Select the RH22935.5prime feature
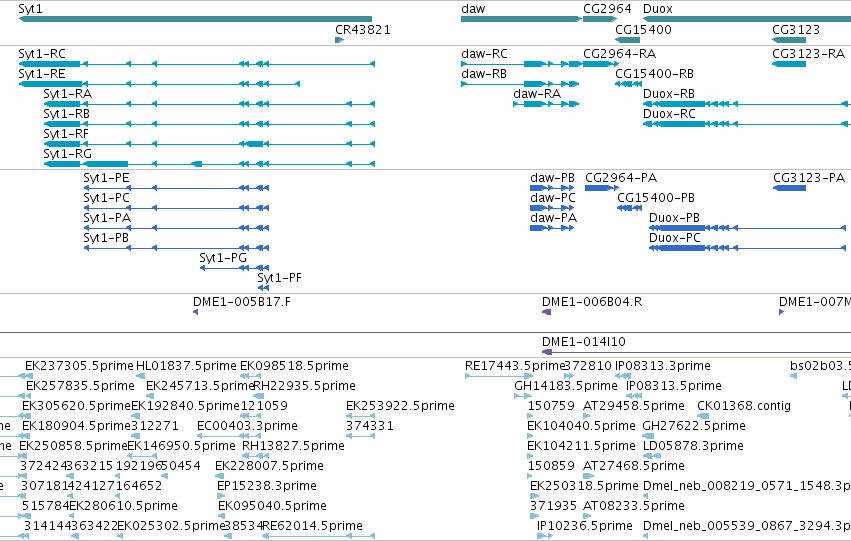This screenshot has height=541, width=851. coord(259,396)
